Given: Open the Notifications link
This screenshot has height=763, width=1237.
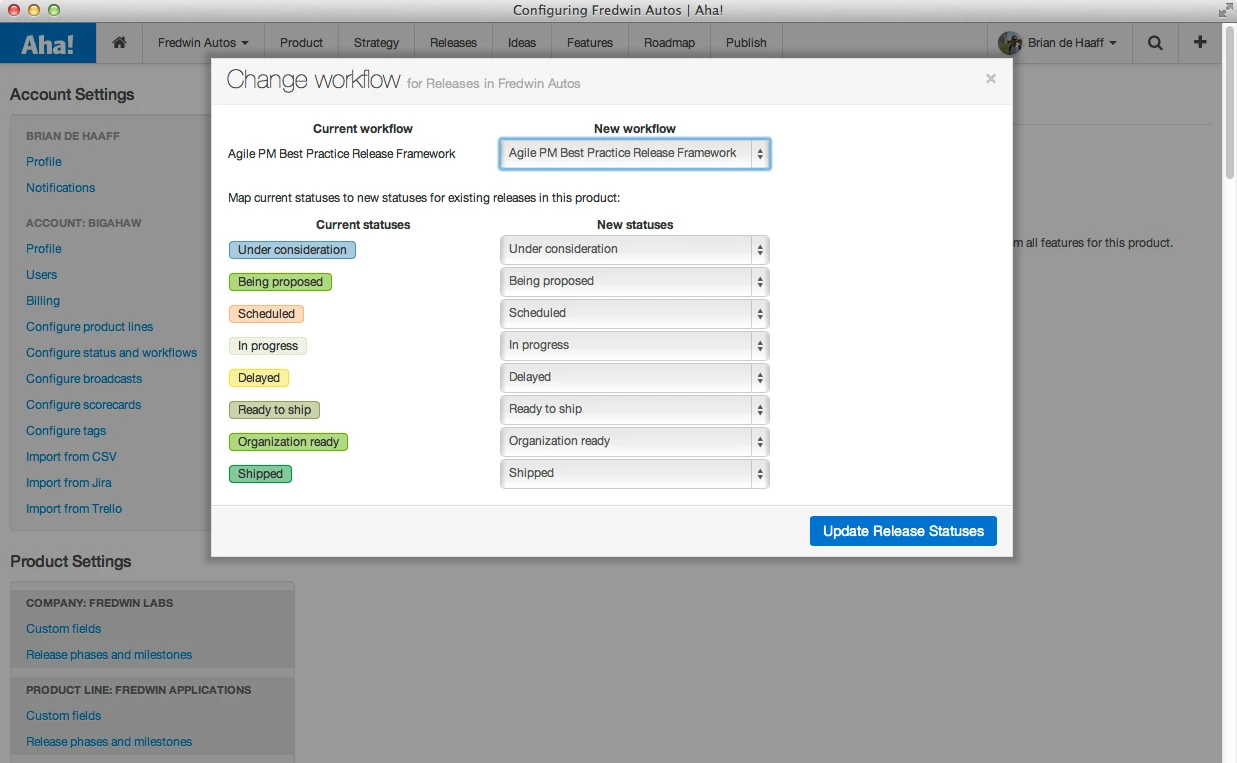Looking at the screenshot, I should tap(61, 187).
